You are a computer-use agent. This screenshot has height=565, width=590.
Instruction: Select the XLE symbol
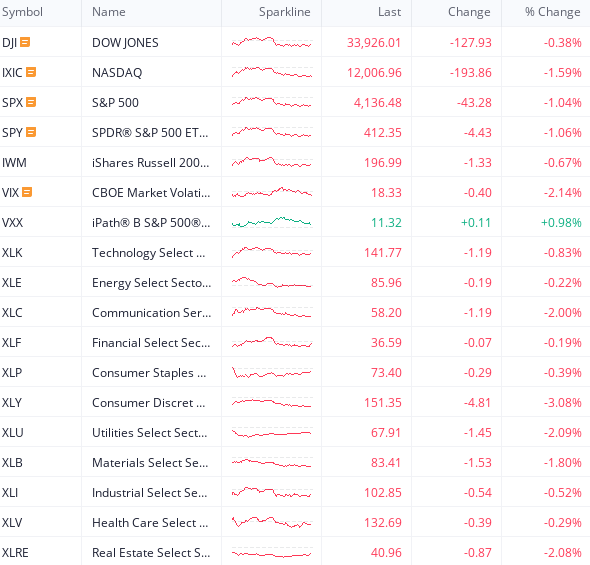click(x=12, y=282)
